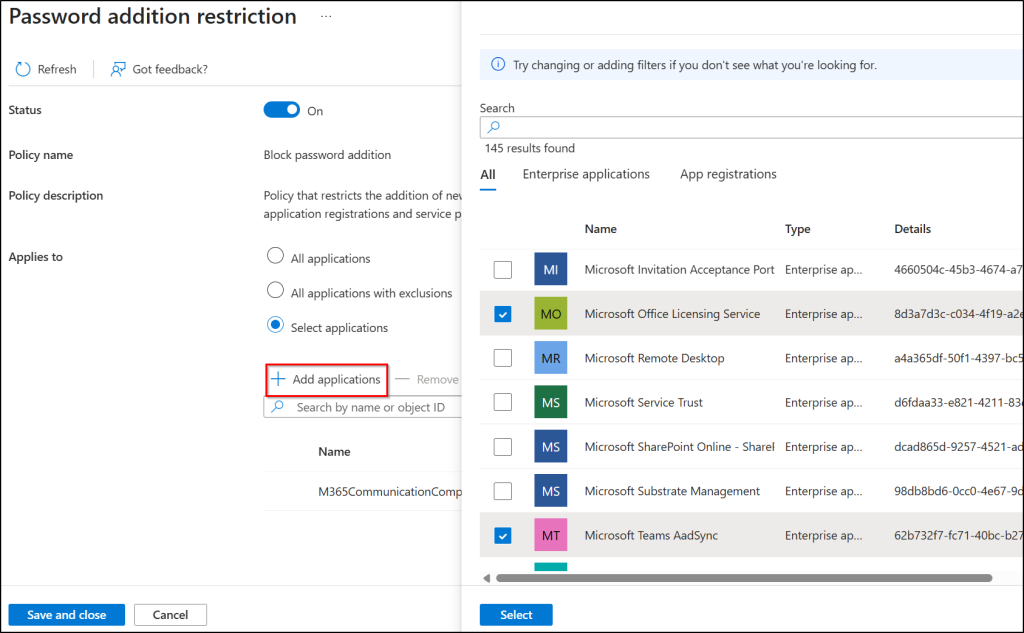This screenshot has width=1024, height=633.
Task: Click the Save and close button
Action: tap(66, 615)
